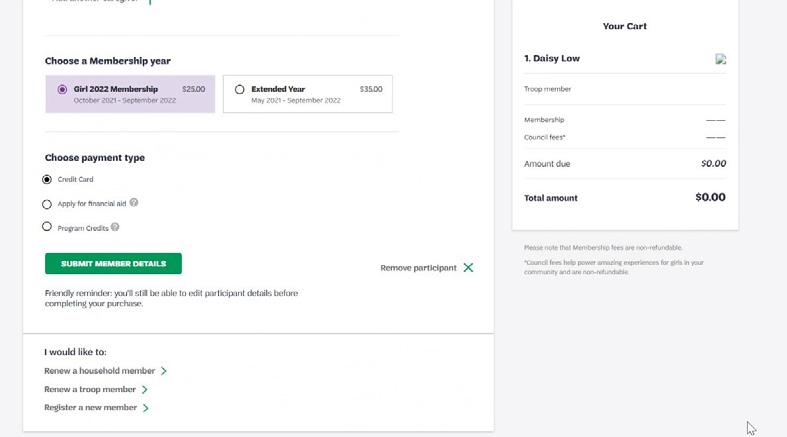787x437 pixels.
Task: Click the arrow next to Renew a household member
Action: (x=164, y=371)
